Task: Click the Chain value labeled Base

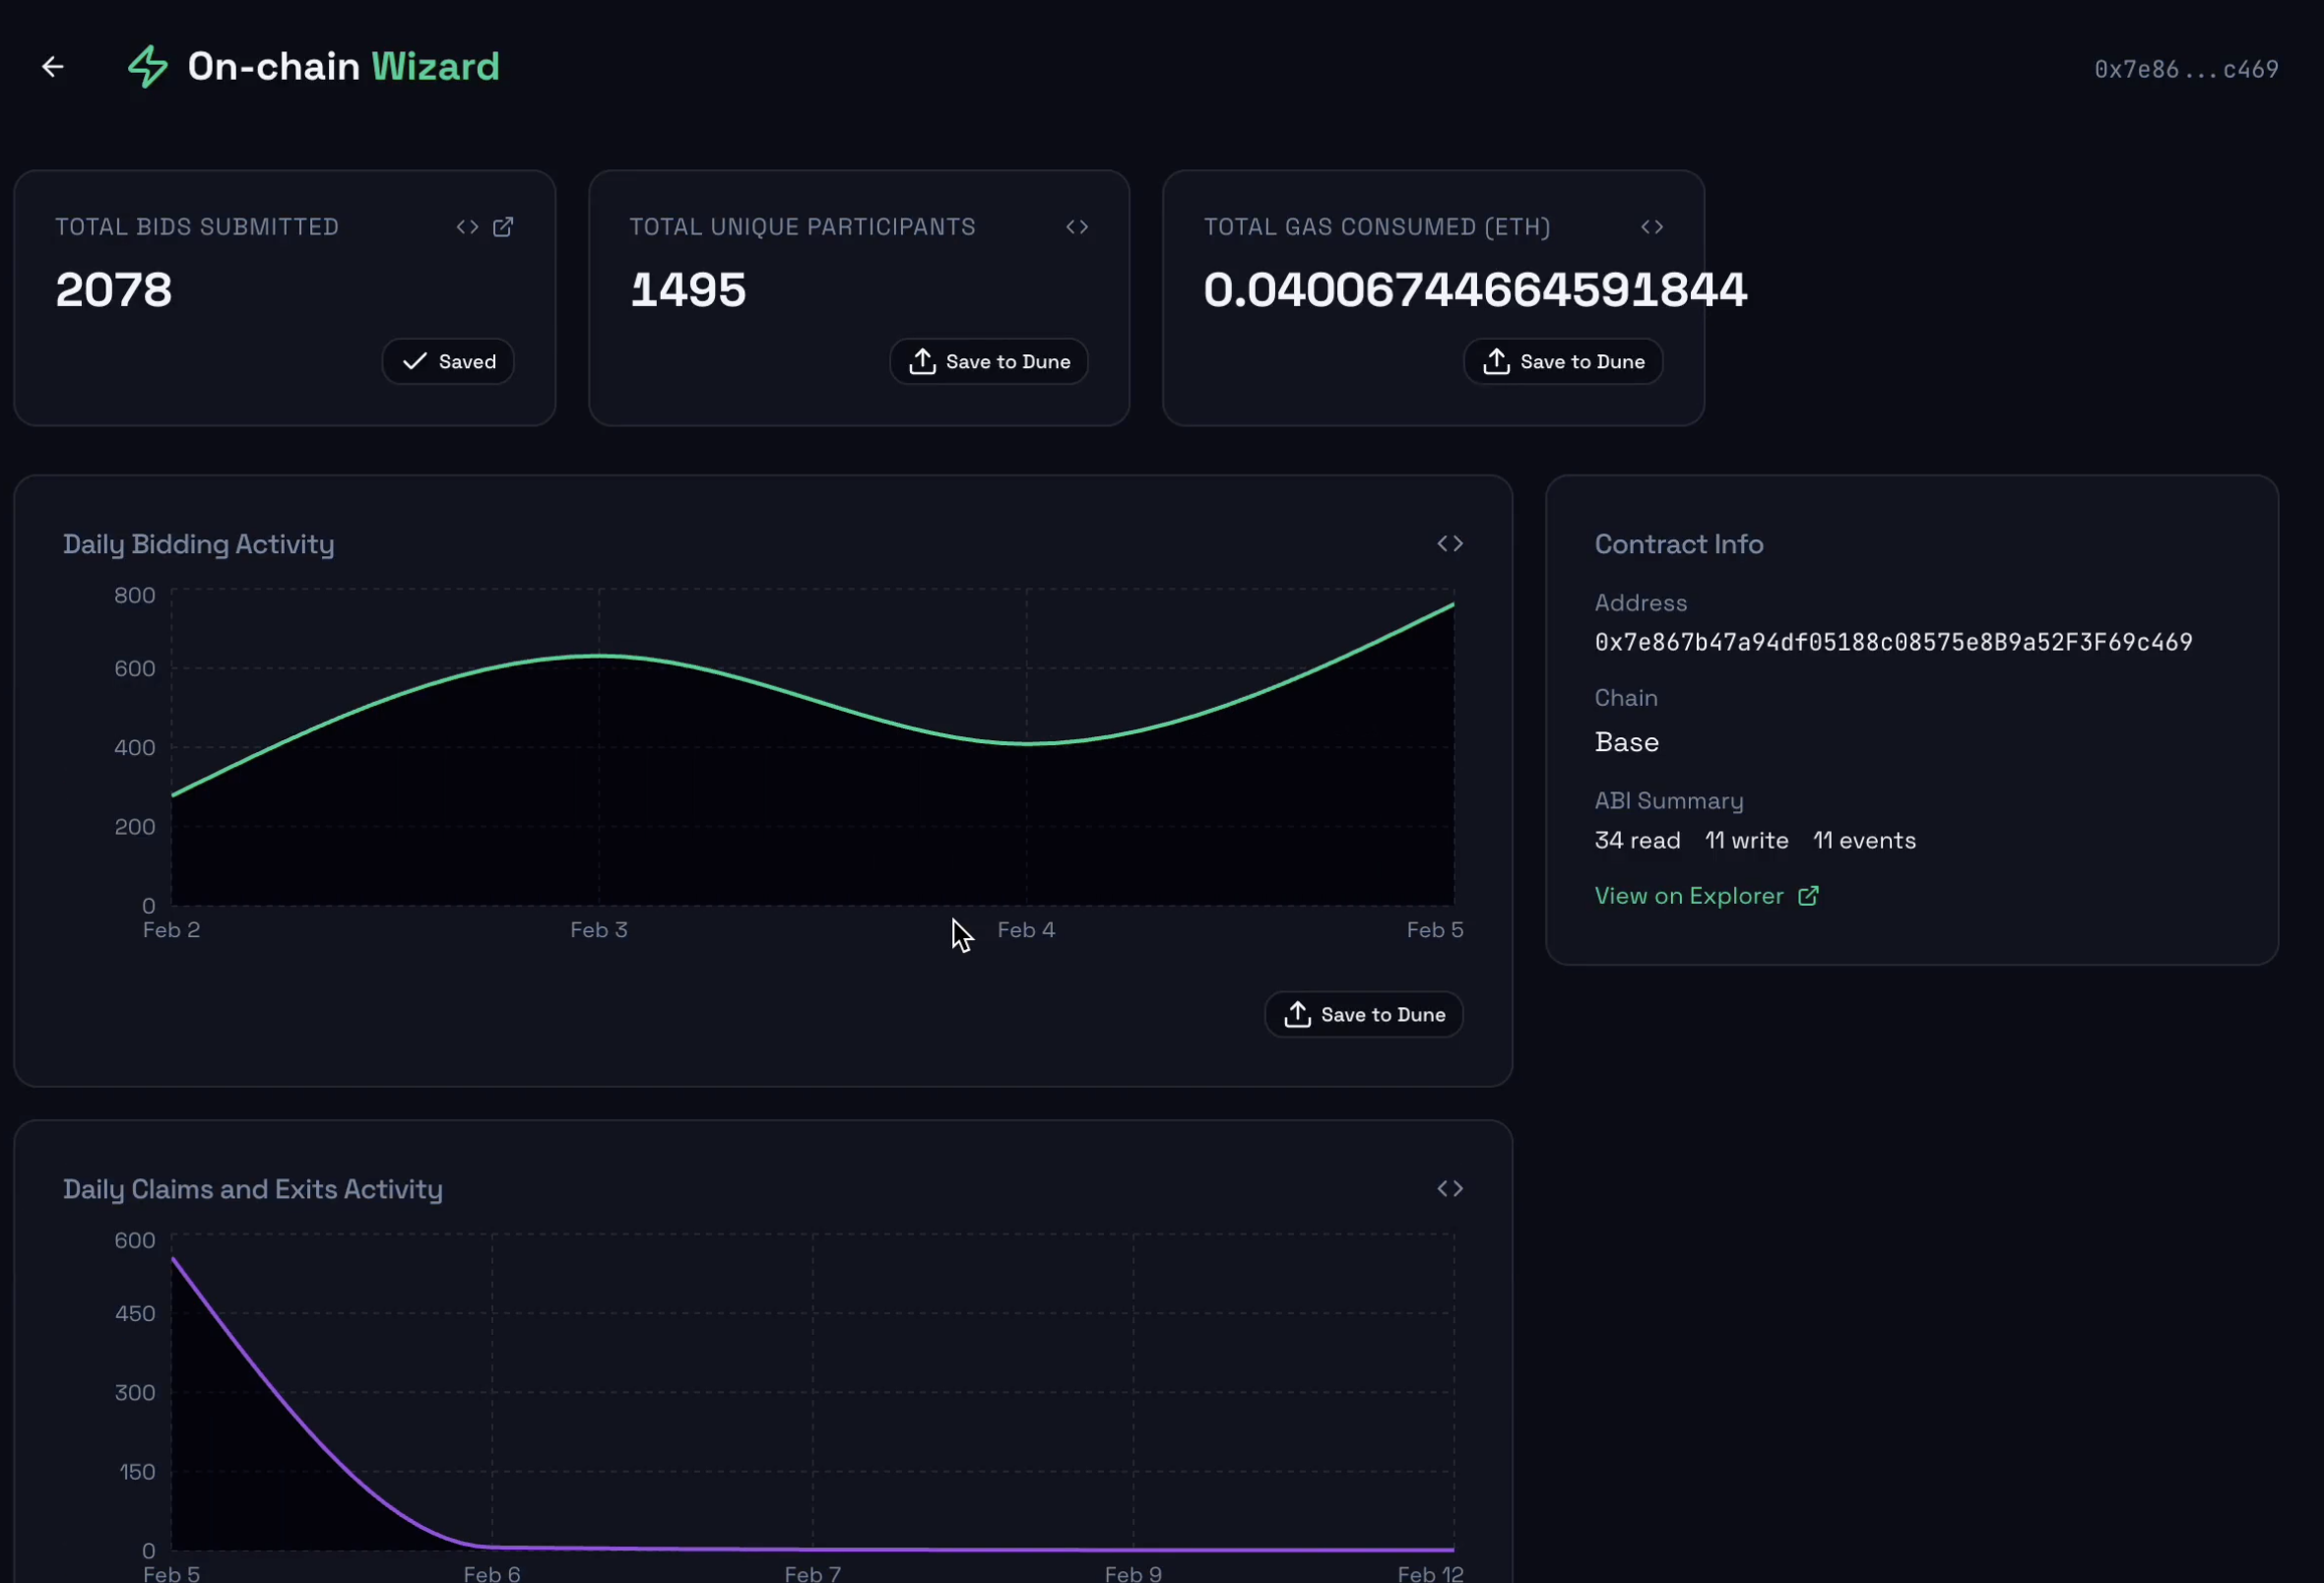Action: 1626,741
